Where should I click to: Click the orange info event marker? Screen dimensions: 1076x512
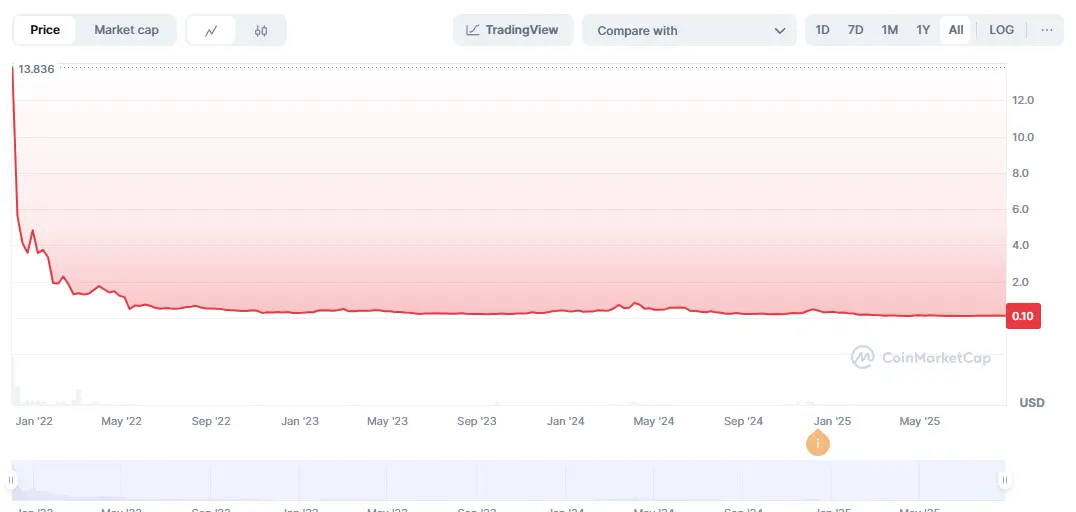pyautogui.click(x=818, y=443)
